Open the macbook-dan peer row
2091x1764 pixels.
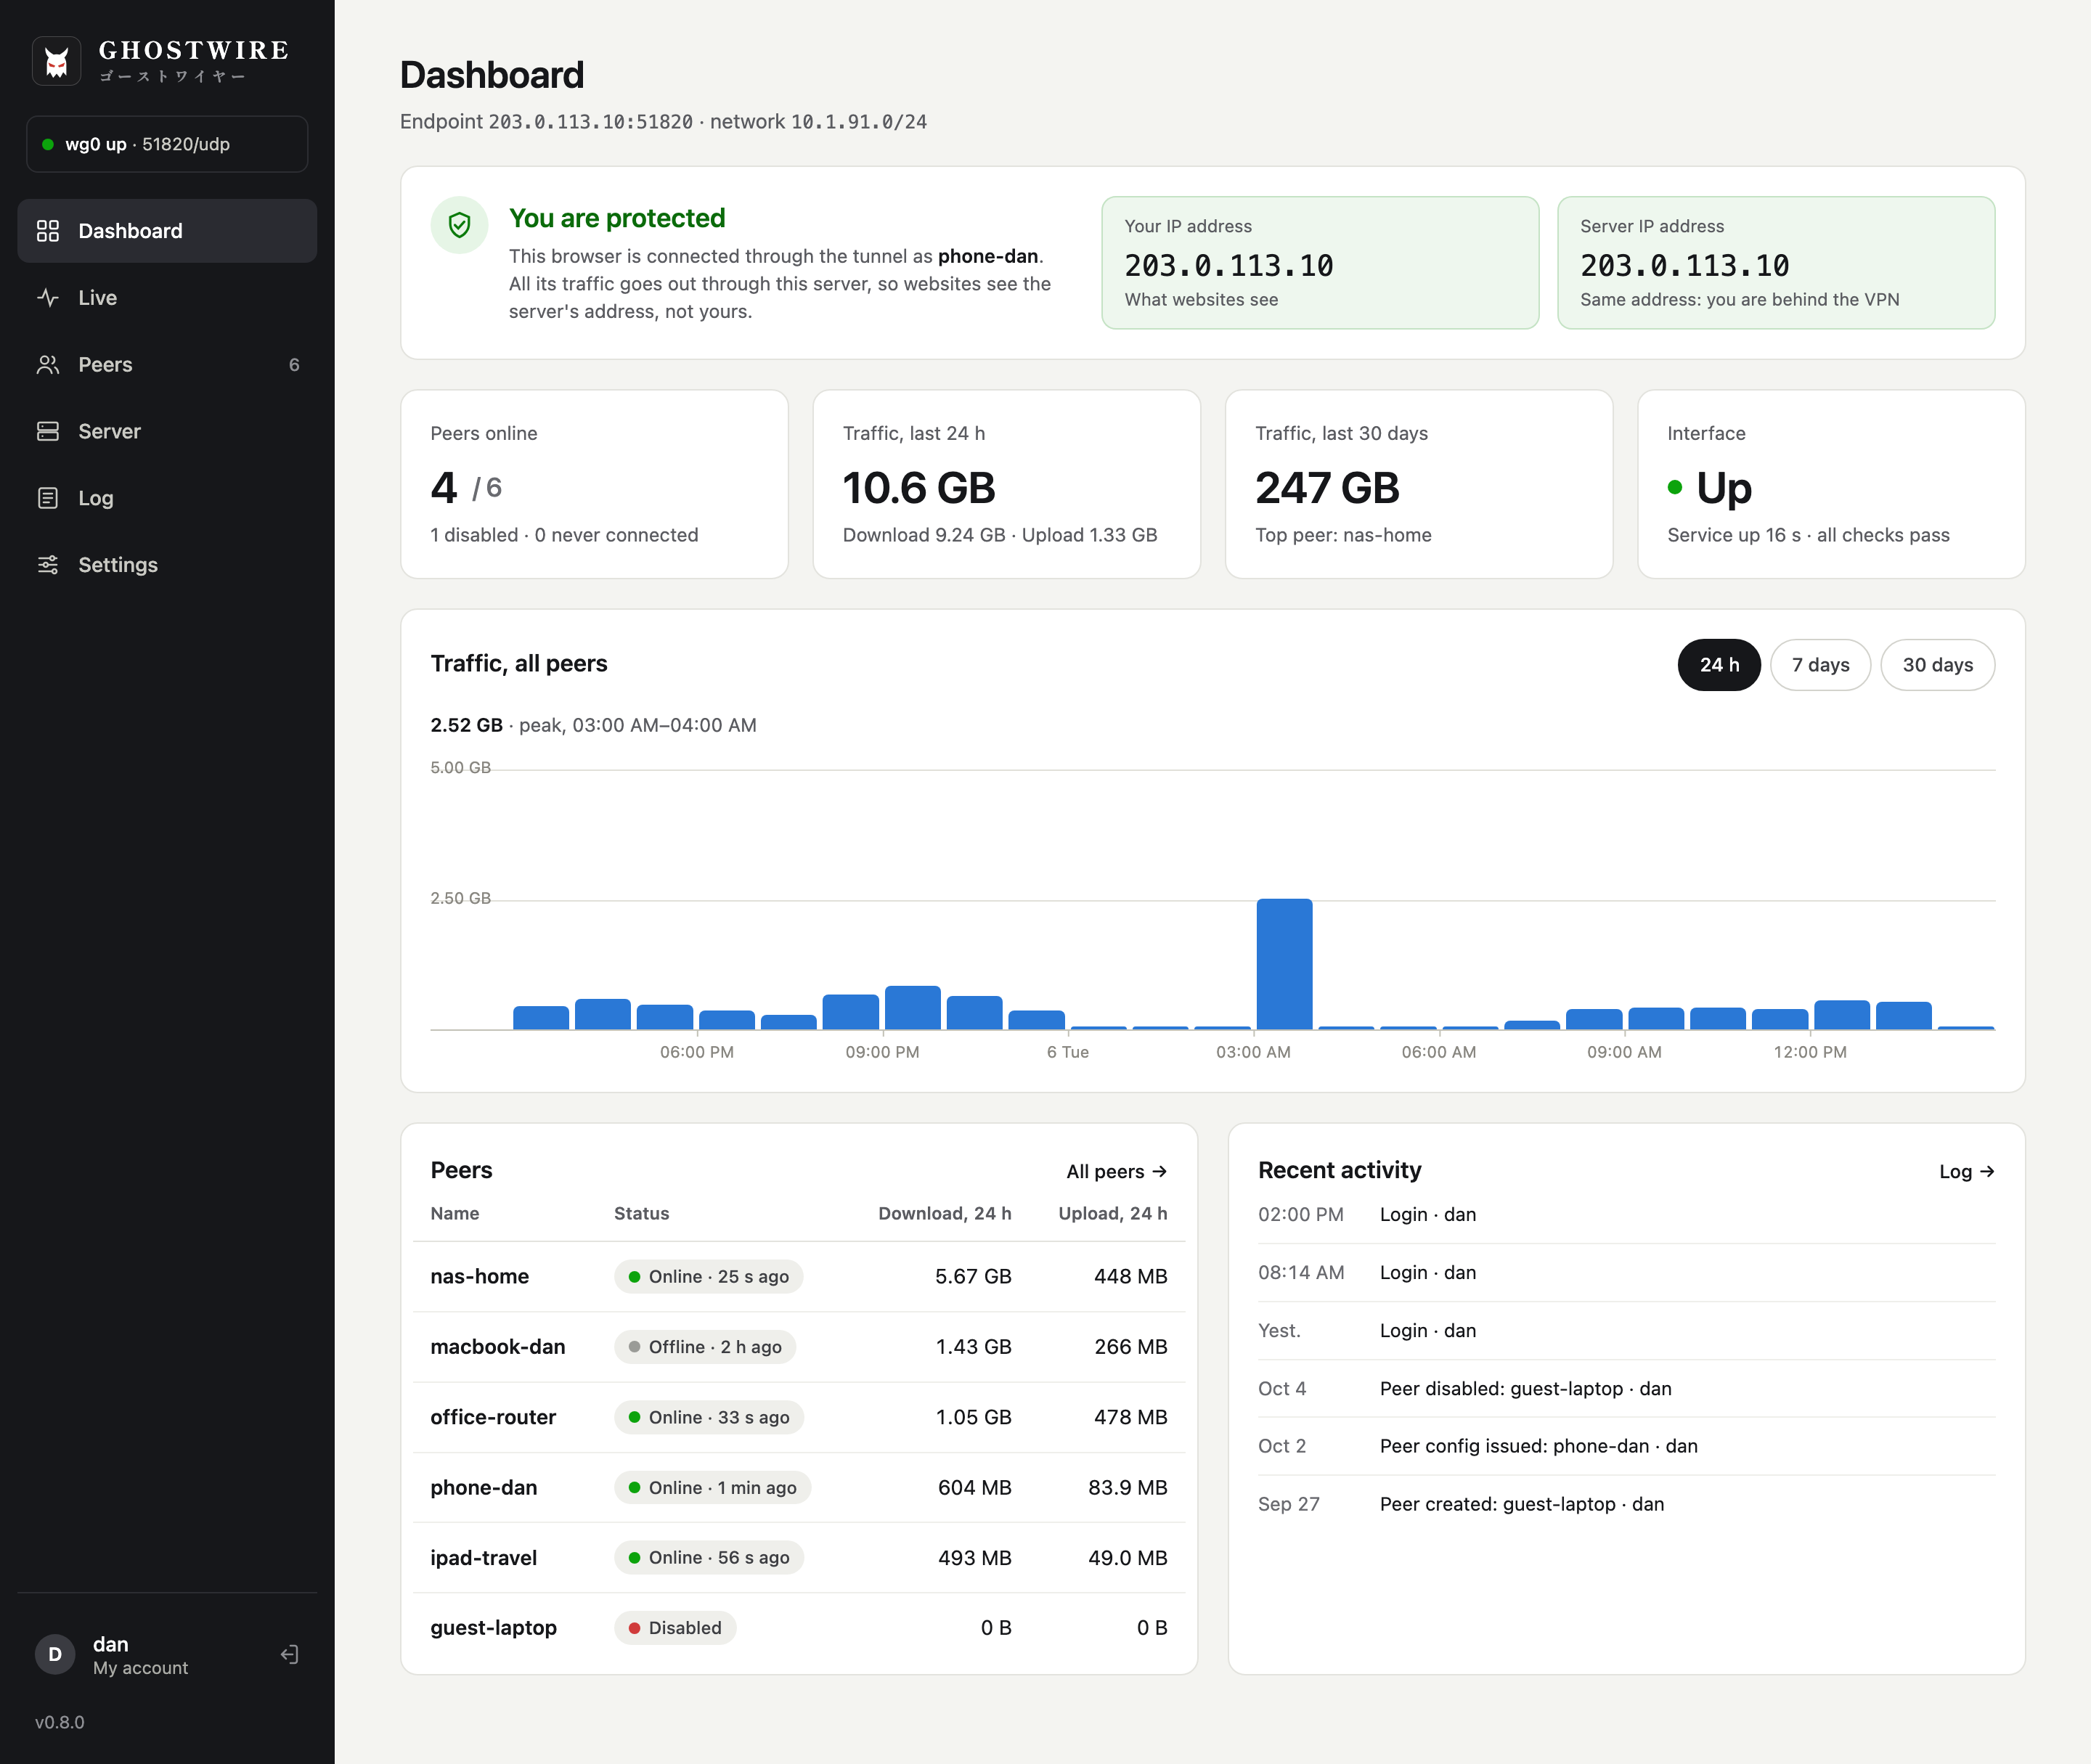pyautogui.click(x=799, y=1347)
